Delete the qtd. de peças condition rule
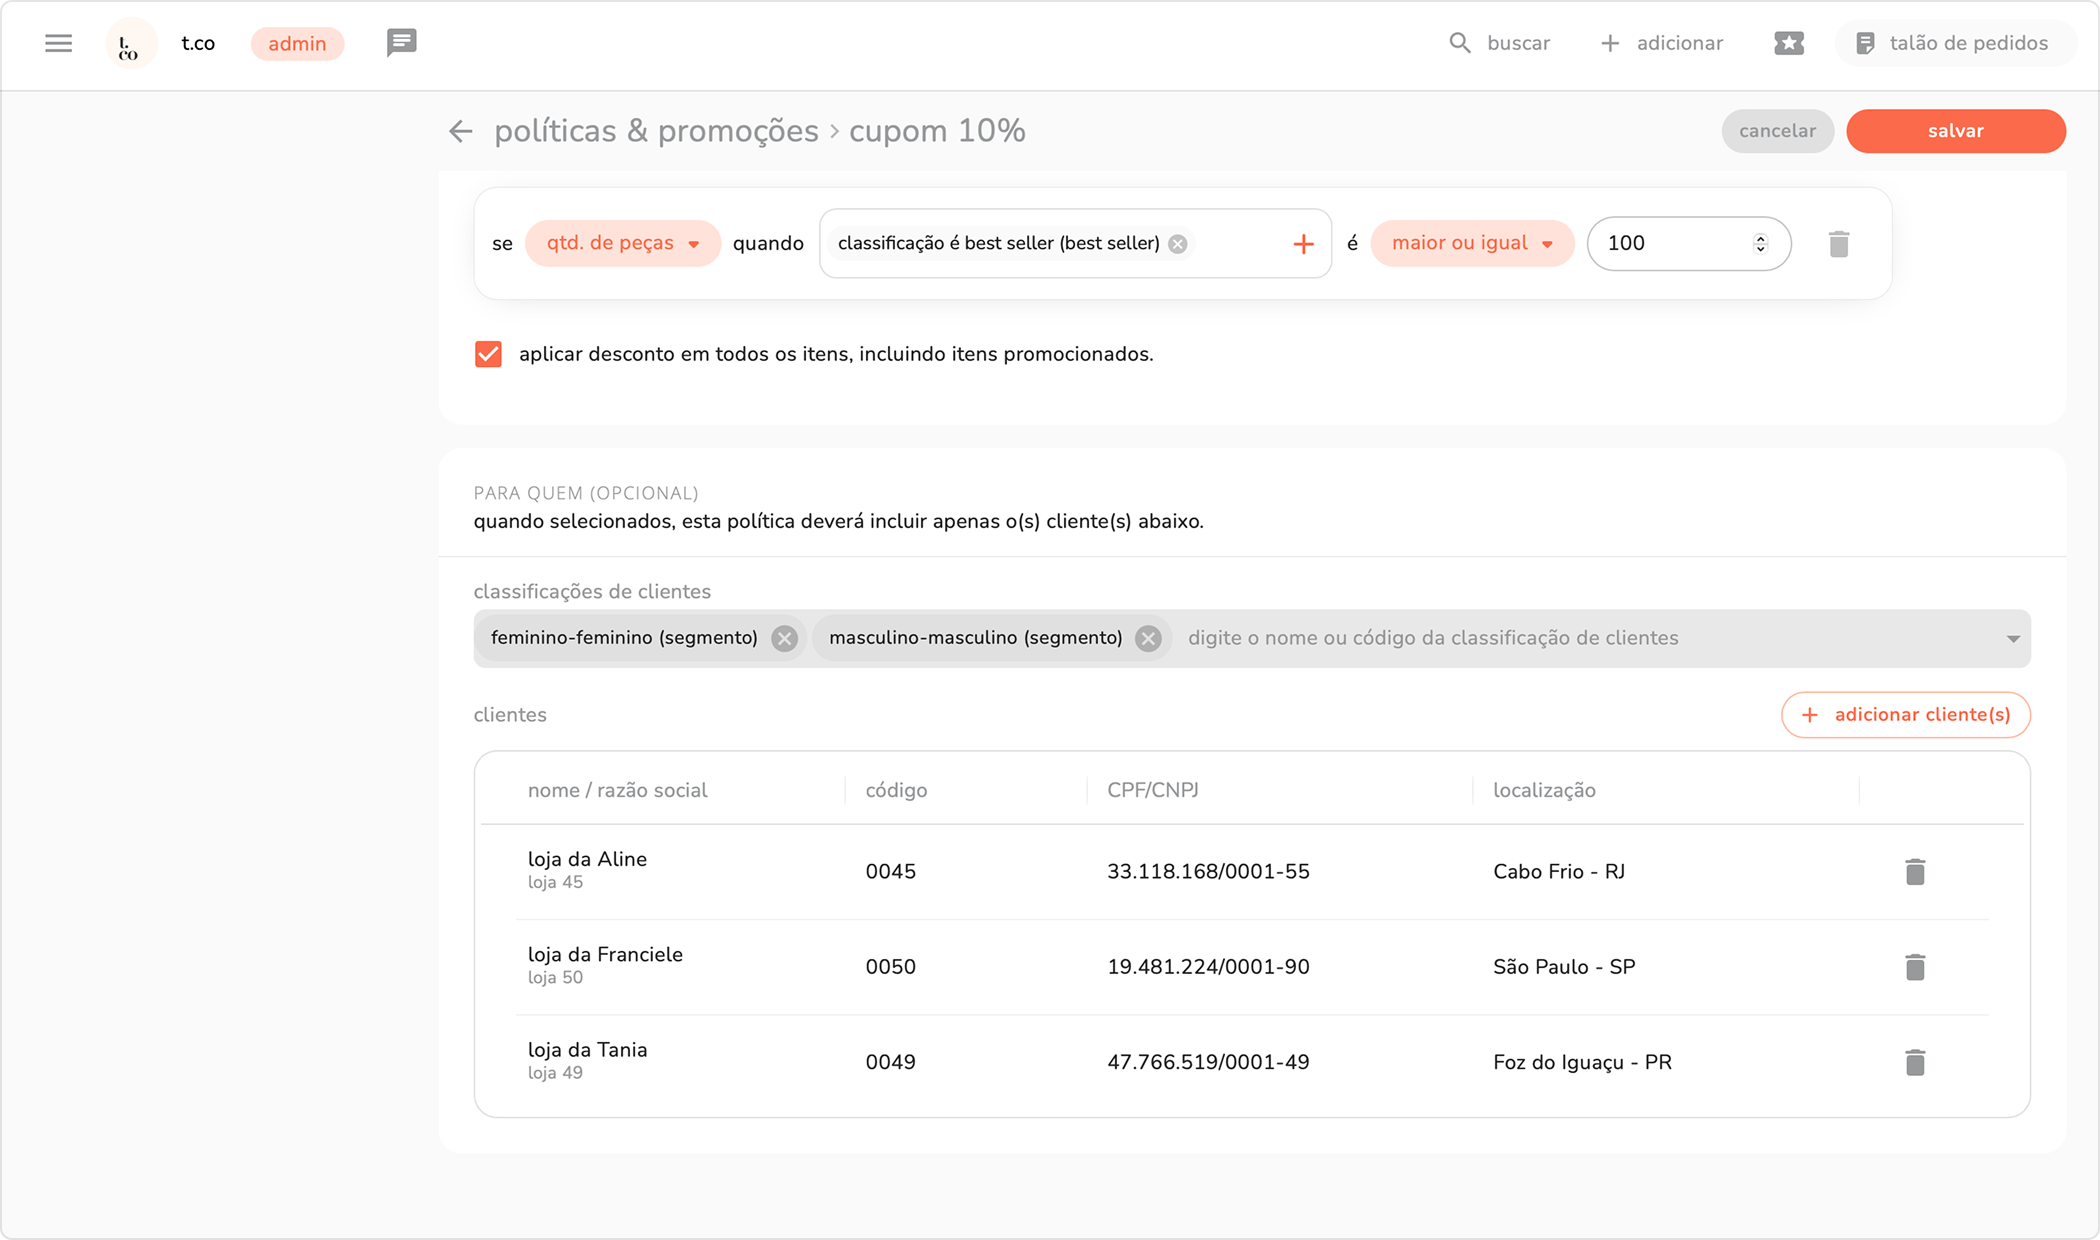The width and height of the screenshot is (2100, 1240). 1838,244
